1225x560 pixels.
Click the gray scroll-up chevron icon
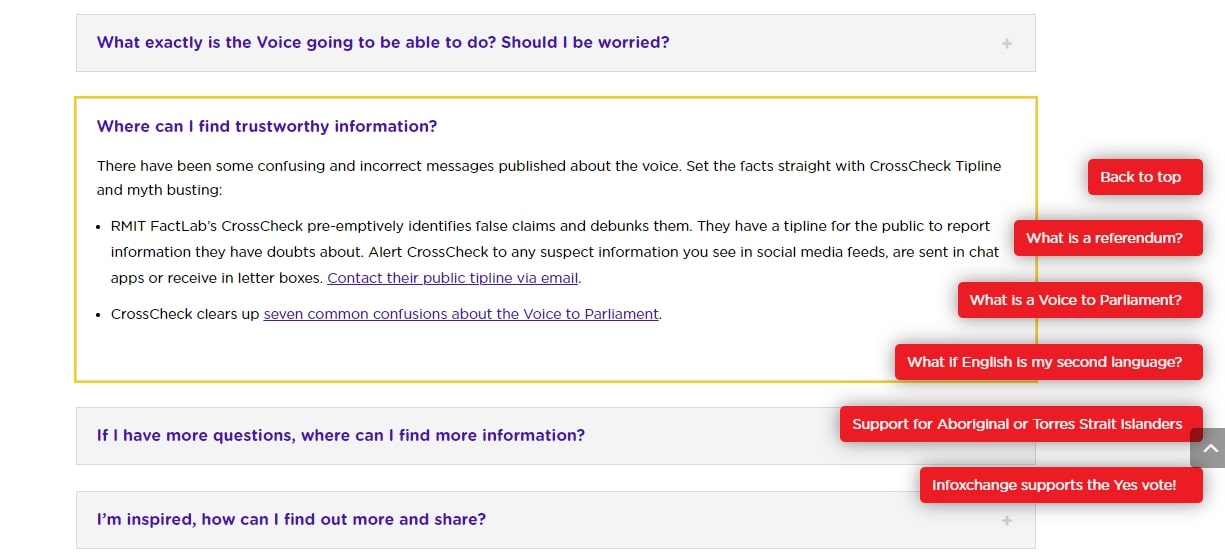(x=1208, y=449)
